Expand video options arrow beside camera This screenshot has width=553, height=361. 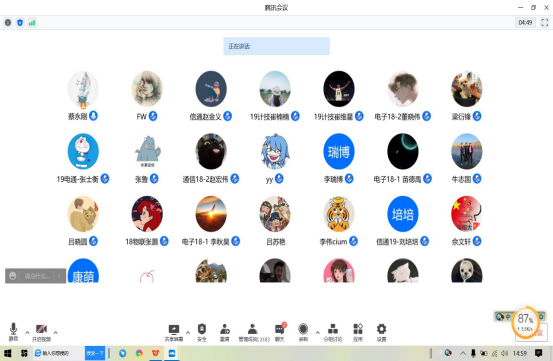pyautogui.click(x=55, y=332)
